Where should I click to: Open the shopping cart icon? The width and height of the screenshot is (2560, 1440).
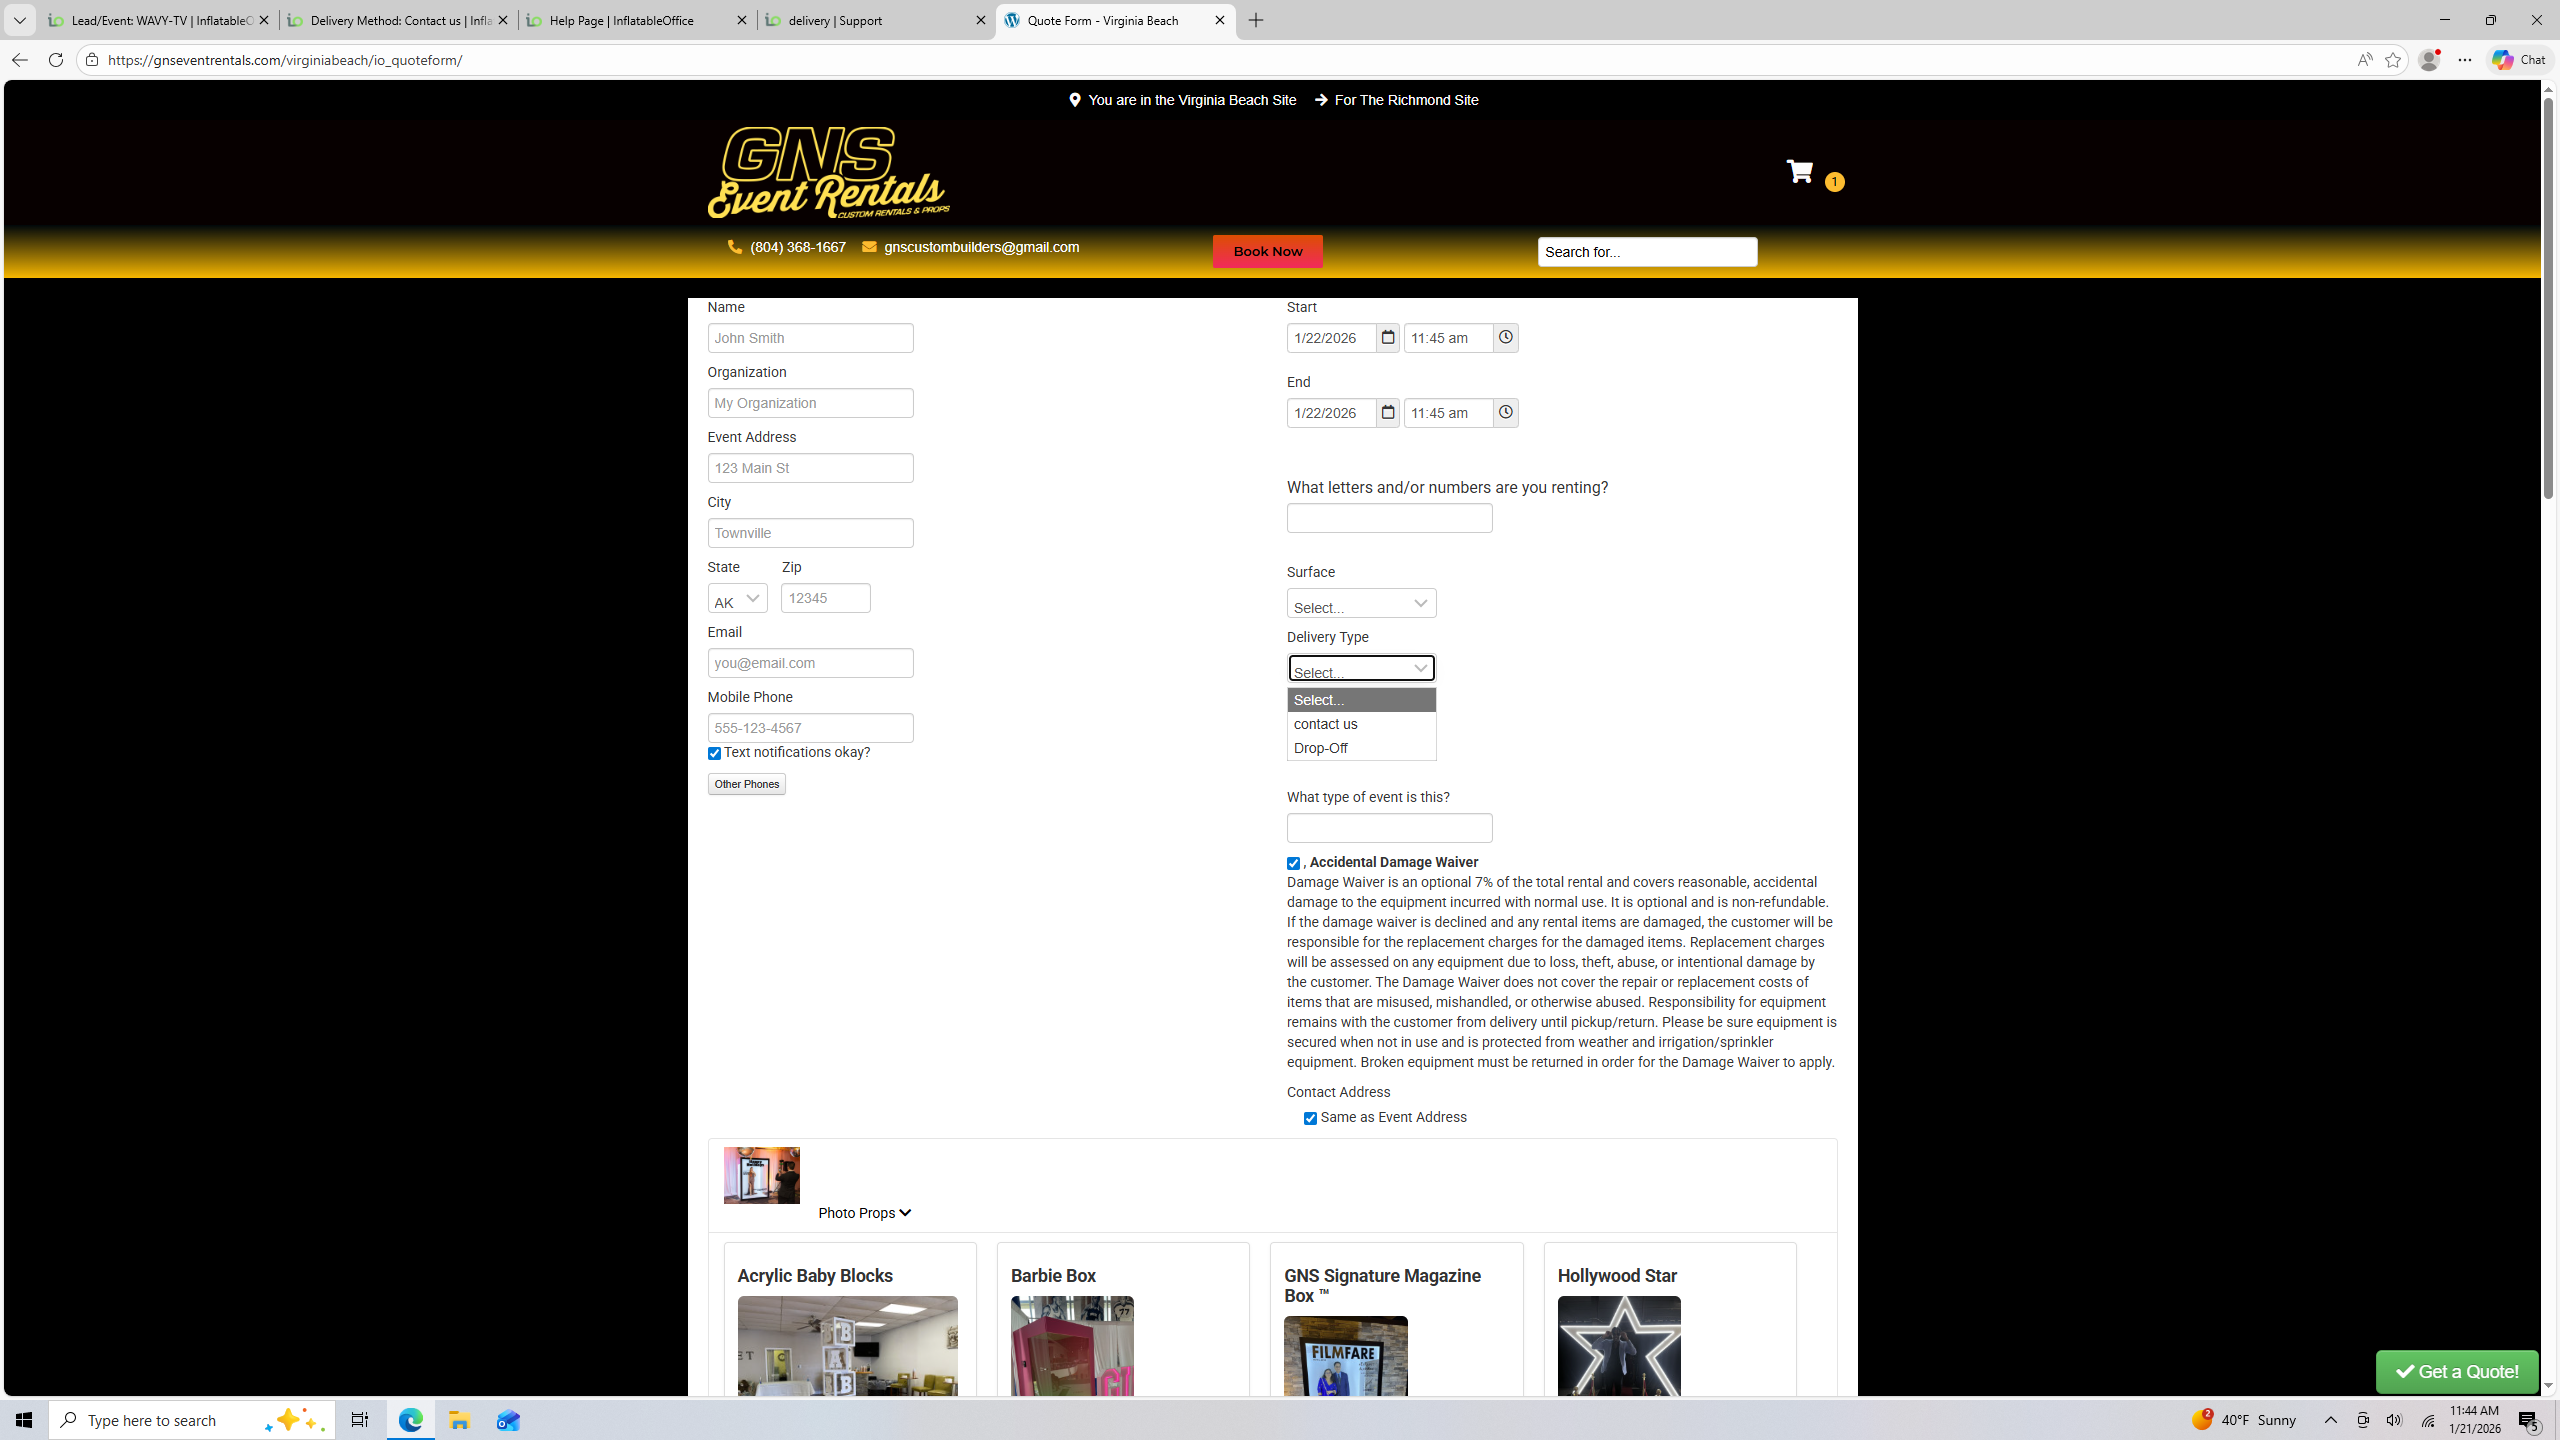[1799, 172]
